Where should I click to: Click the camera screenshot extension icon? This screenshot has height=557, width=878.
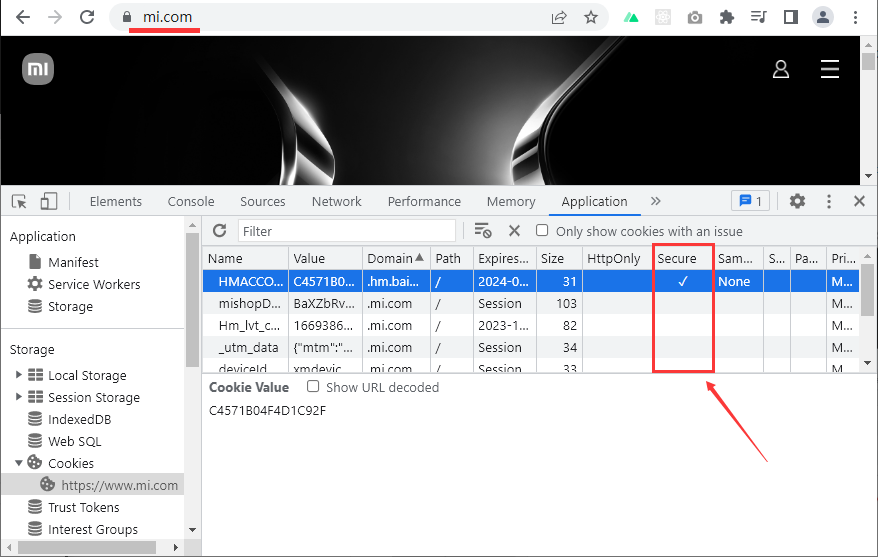click(x=695, y=17)
